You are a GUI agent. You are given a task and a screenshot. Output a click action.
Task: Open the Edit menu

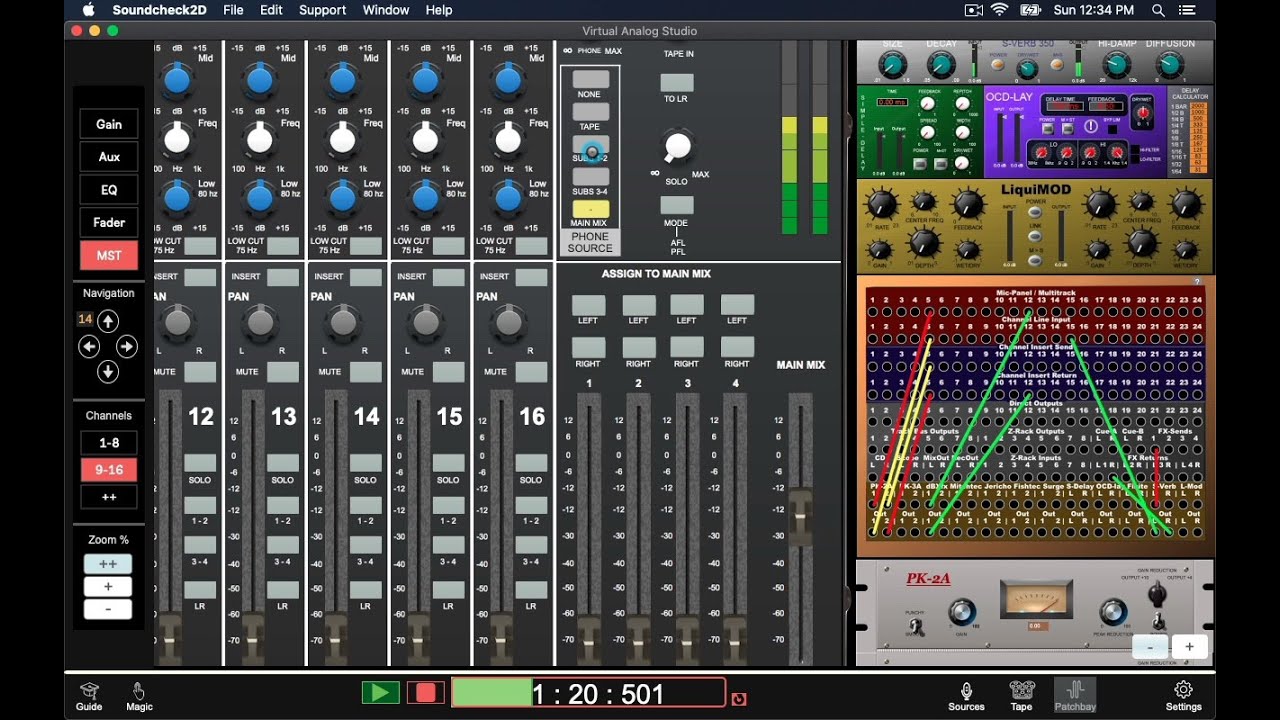271,10
